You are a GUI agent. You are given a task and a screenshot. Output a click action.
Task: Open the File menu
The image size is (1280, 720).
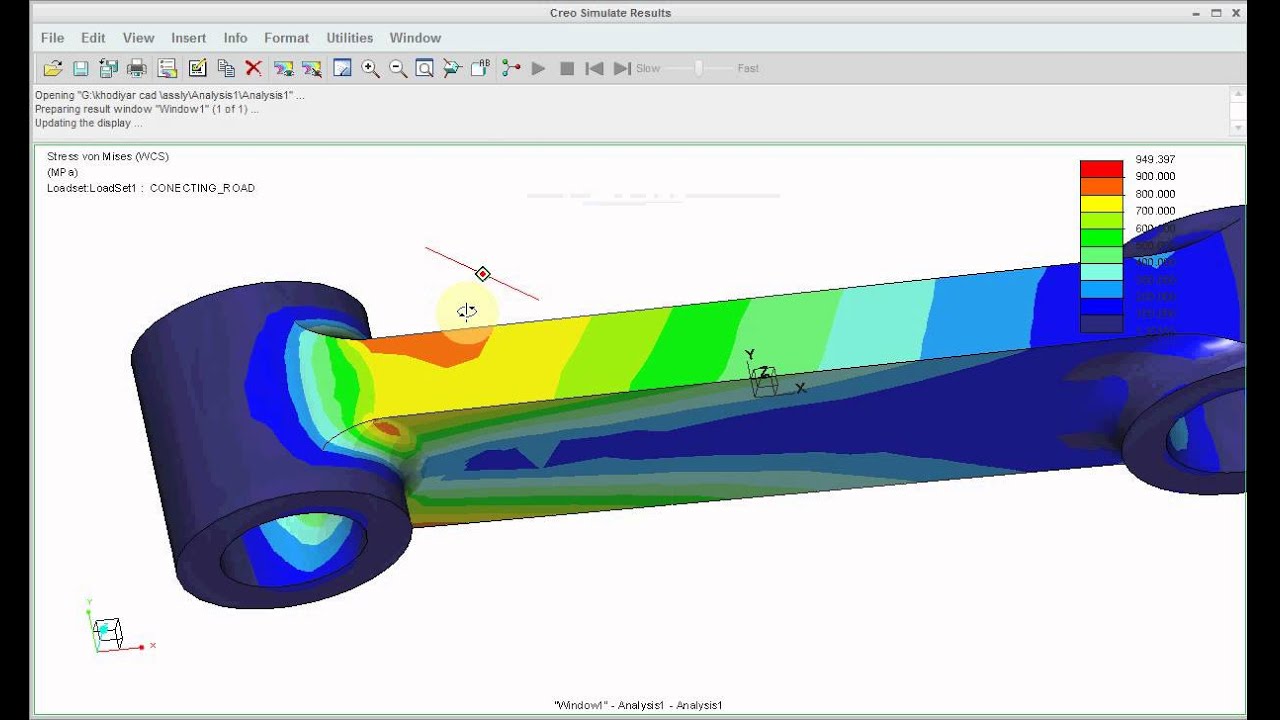(52, 38)
